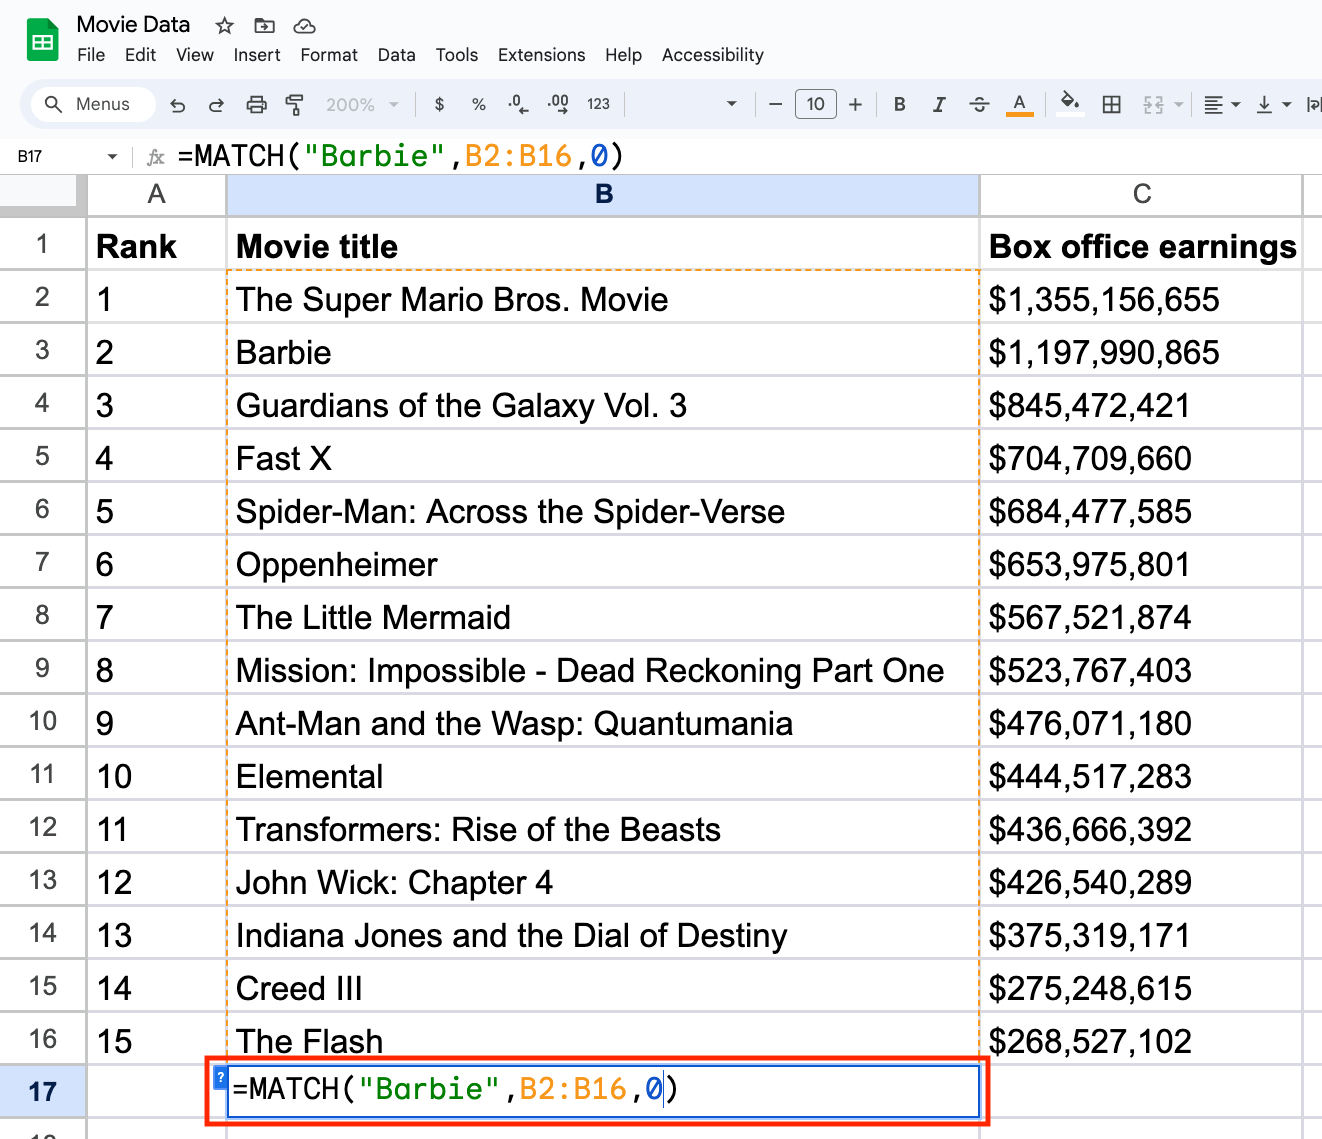Viewport: 1322px width, 1139px height.
Task: Select the Box office earnings header cell
Action: [x=1141, y=246]
